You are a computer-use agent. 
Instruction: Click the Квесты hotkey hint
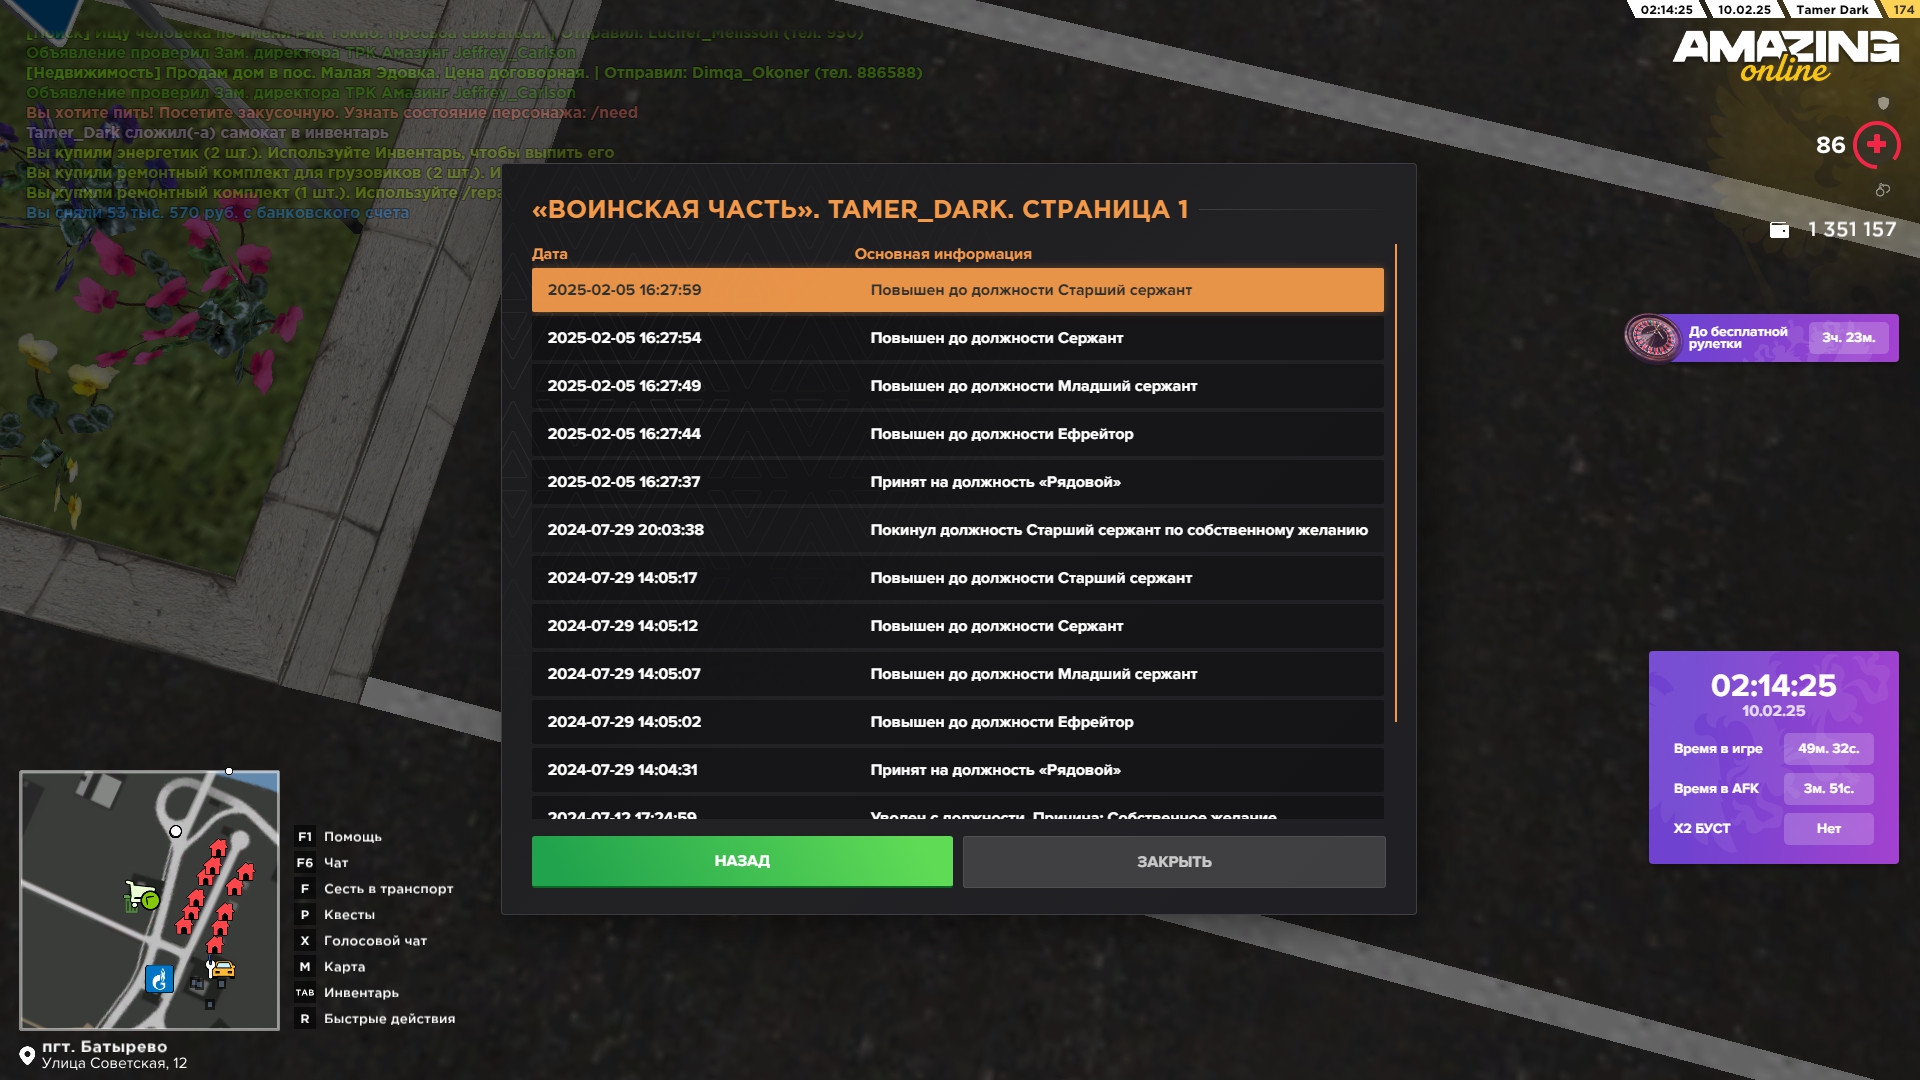(x=349, y=915)
